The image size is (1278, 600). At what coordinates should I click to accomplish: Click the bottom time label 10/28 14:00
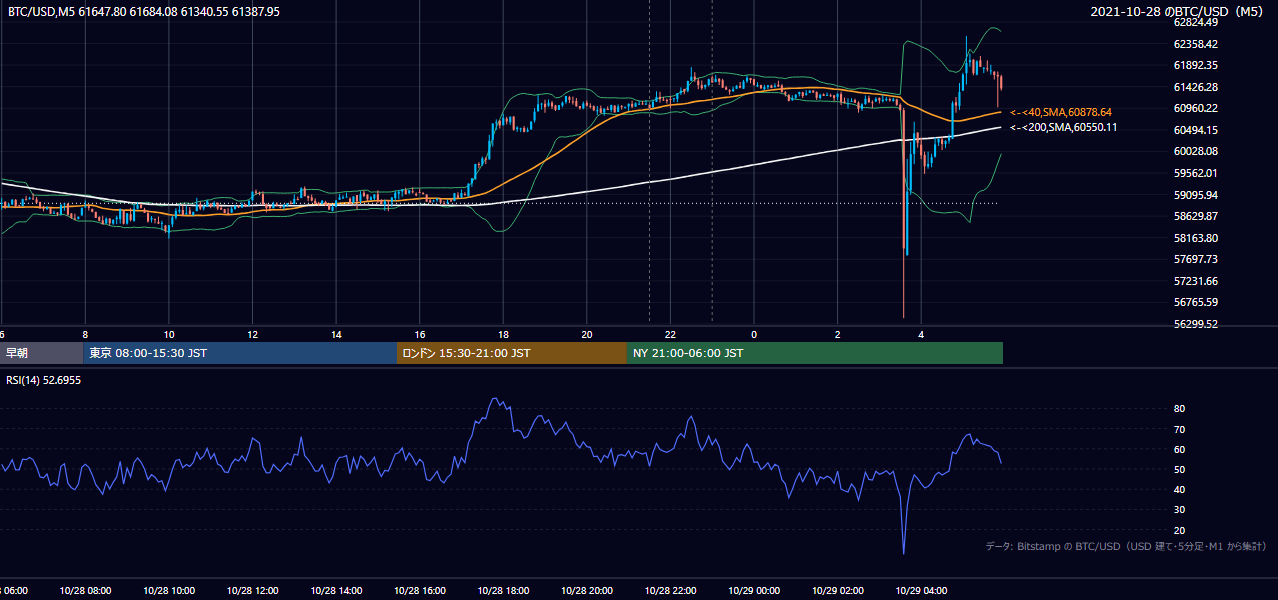(x=336, y=591)
